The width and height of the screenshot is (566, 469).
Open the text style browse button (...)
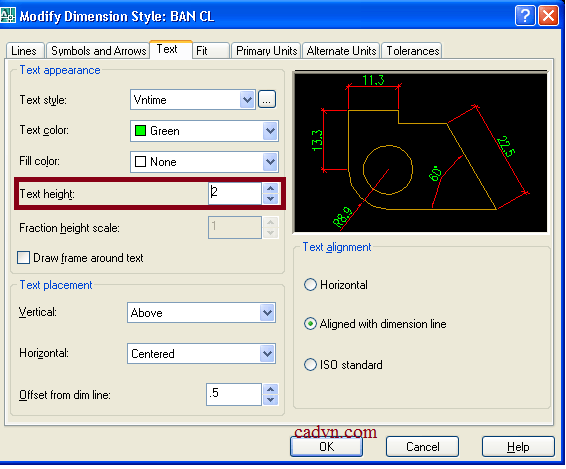pos(267,100)
